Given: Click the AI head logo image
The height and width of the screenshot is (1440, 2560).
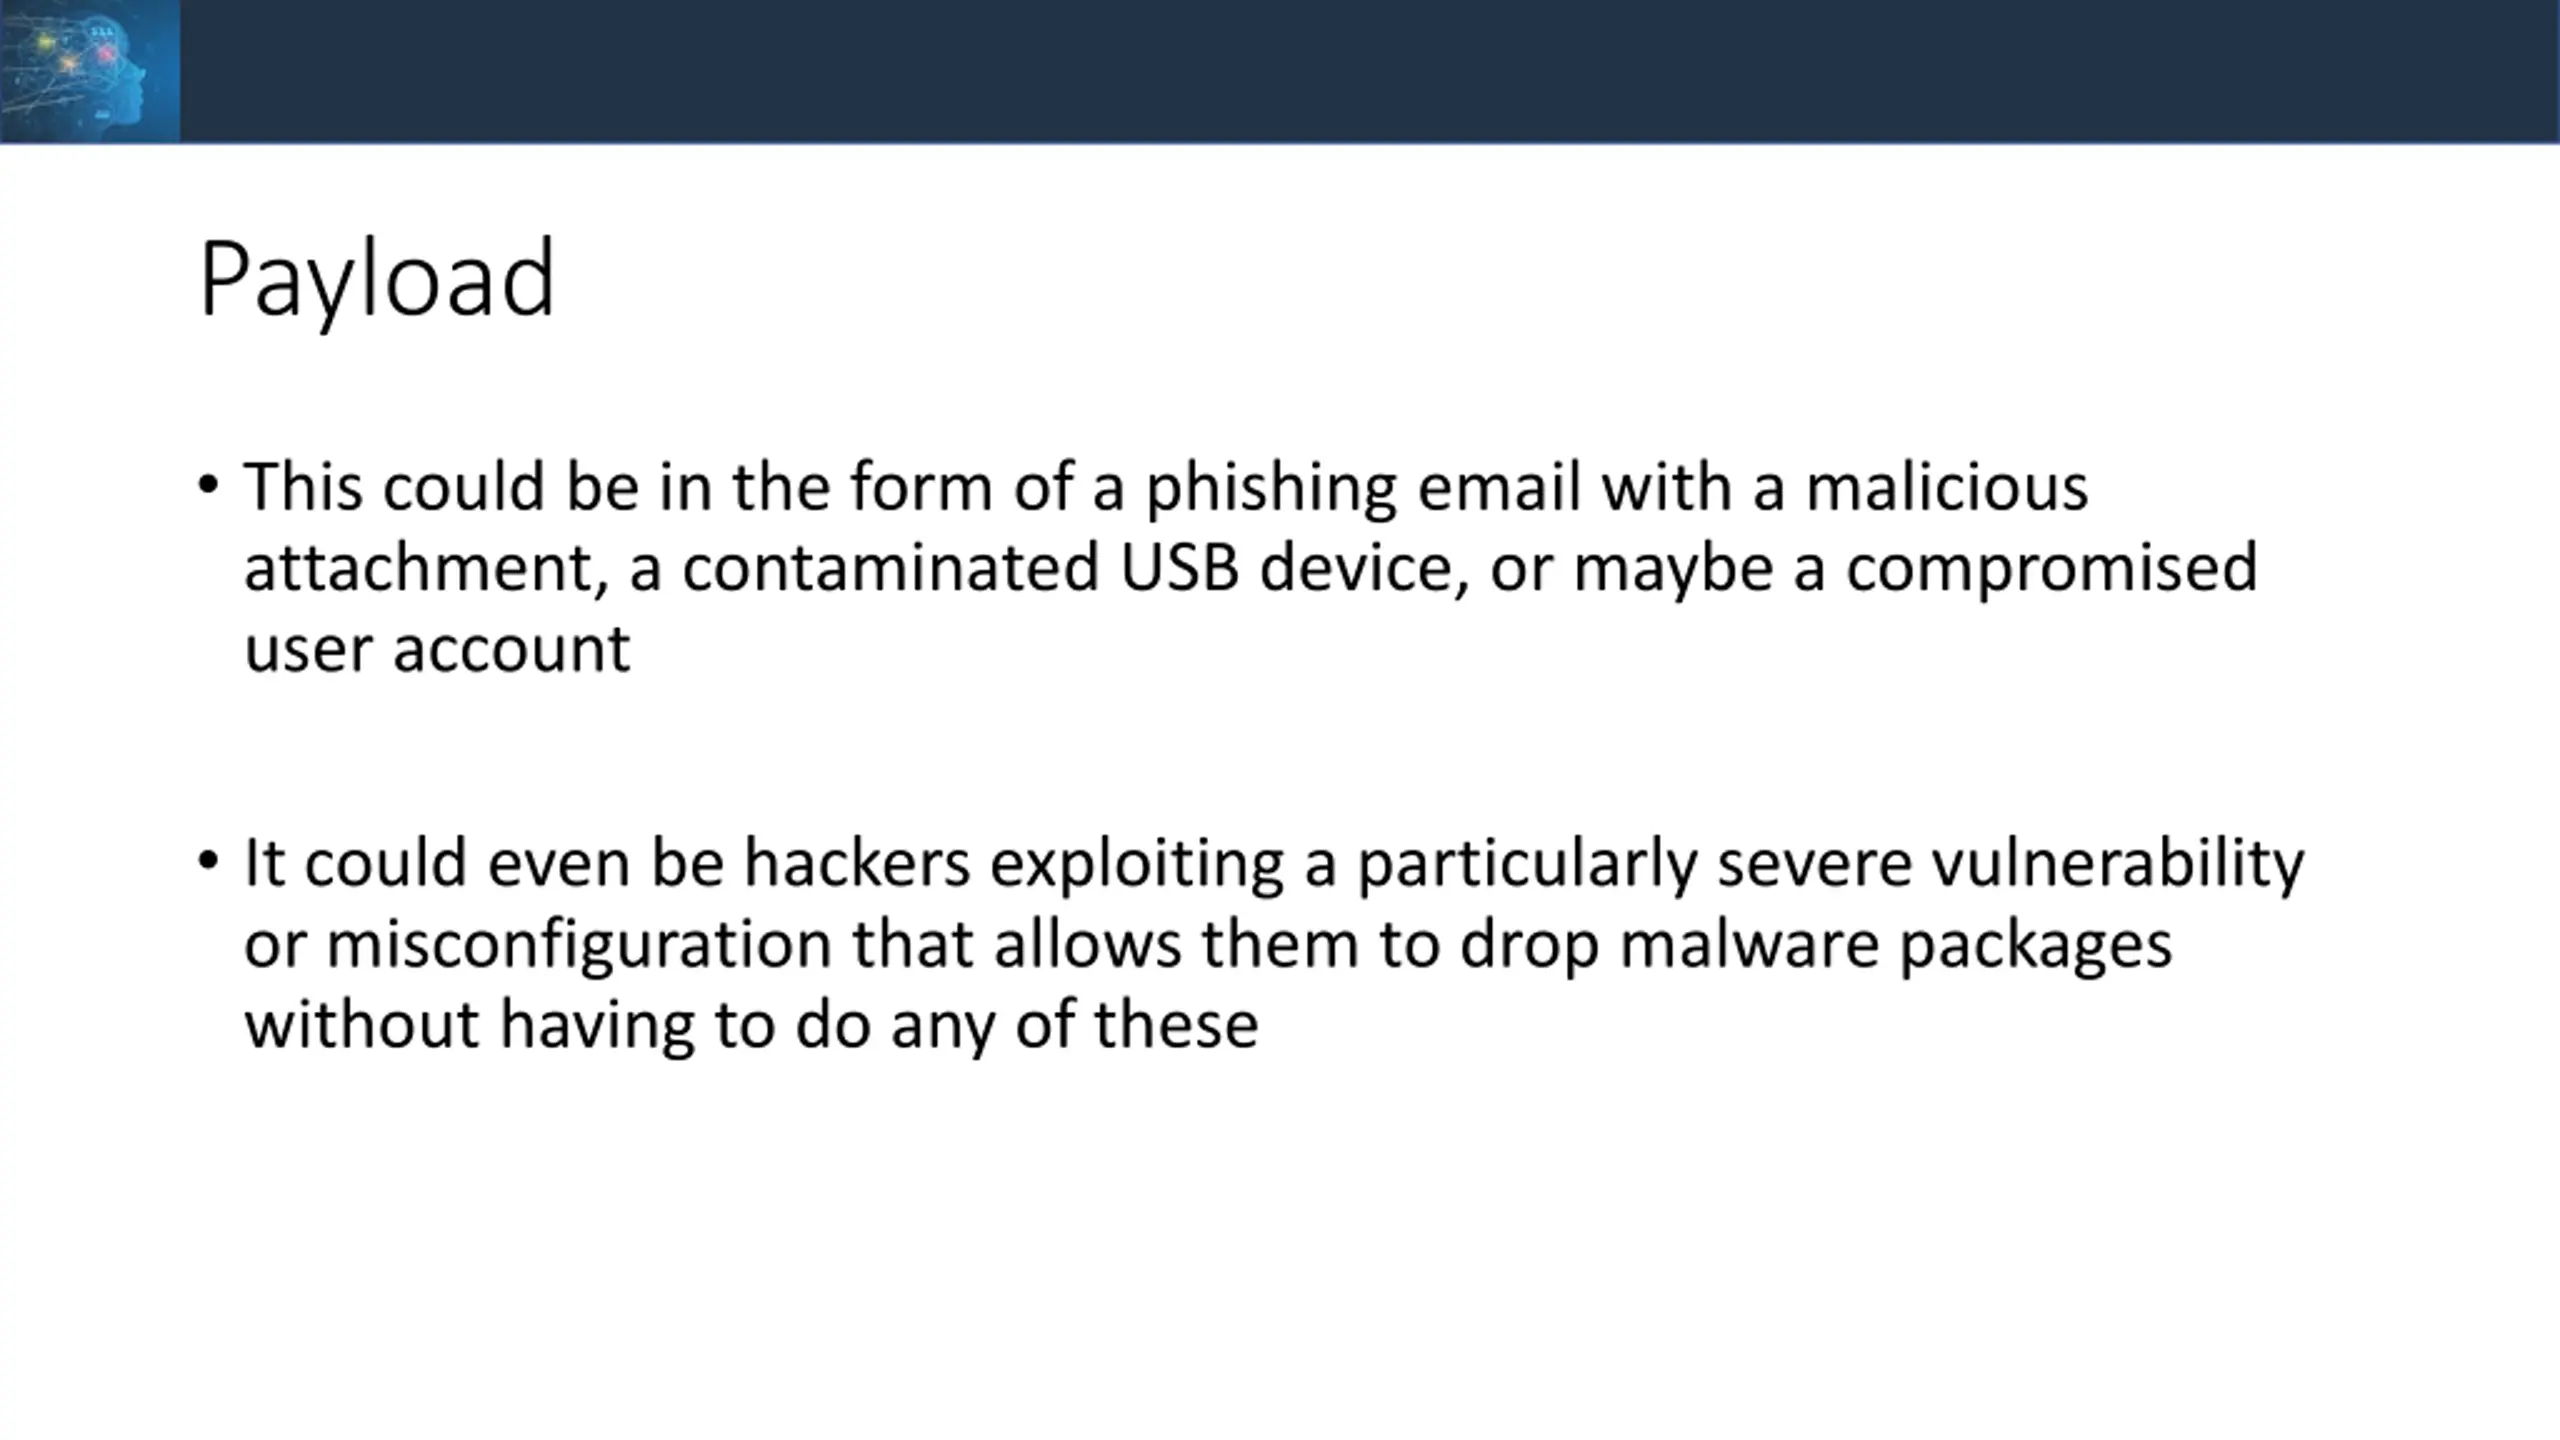Looking at the screenshot, I should 90,71.
